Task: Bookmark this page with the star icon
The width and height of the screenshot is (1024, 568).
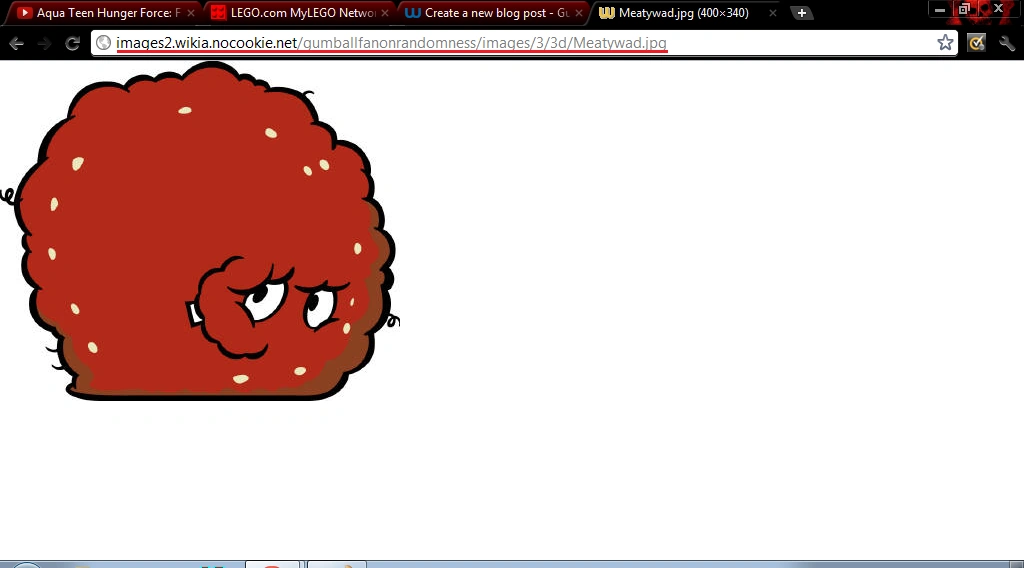Action: pos(945,43)
